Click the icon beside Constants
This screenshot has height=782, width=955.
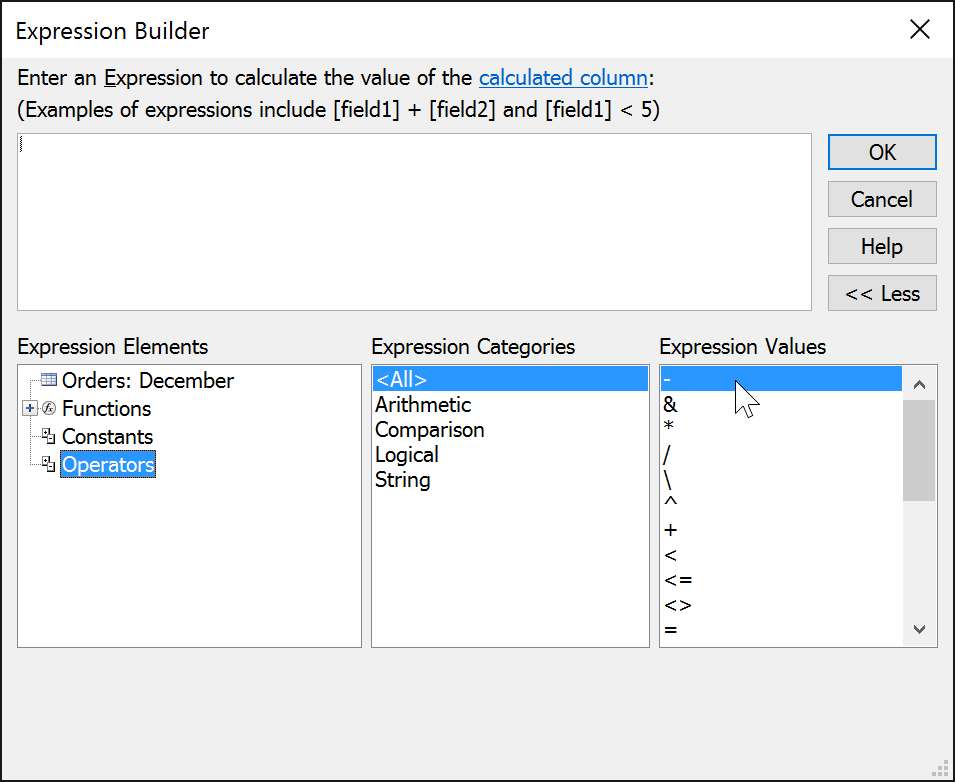48,436
